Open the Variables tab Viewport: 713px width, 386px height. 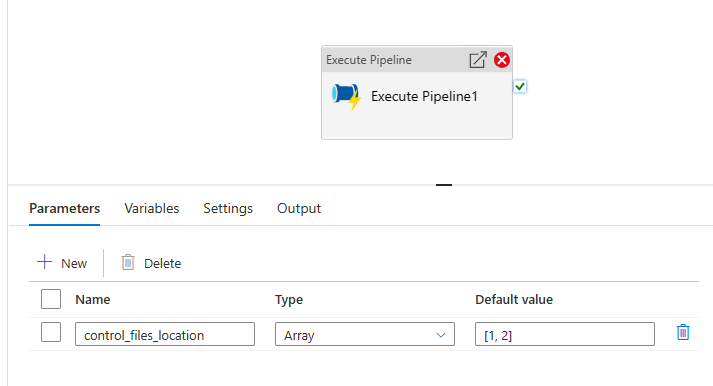click(x=152, y=209)
